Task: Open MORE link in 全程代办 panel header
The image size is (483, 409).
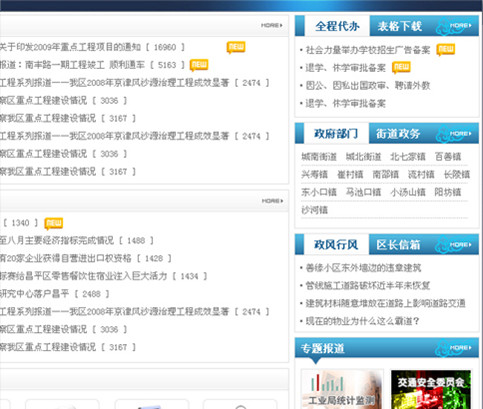Action: tap(461, 25)
